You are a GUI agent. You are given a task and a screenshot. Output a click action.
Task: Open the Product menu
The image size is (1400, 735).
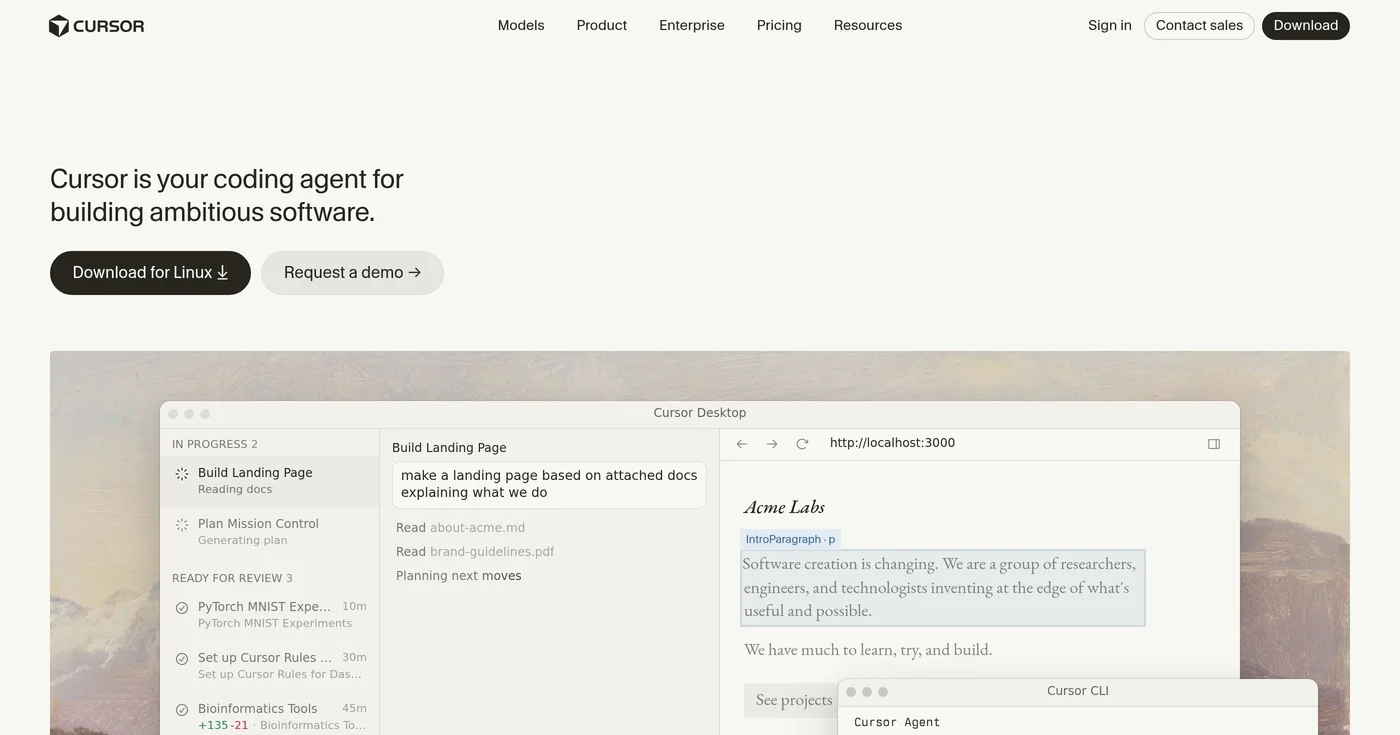pyautogui.click(x=602, y=25)
